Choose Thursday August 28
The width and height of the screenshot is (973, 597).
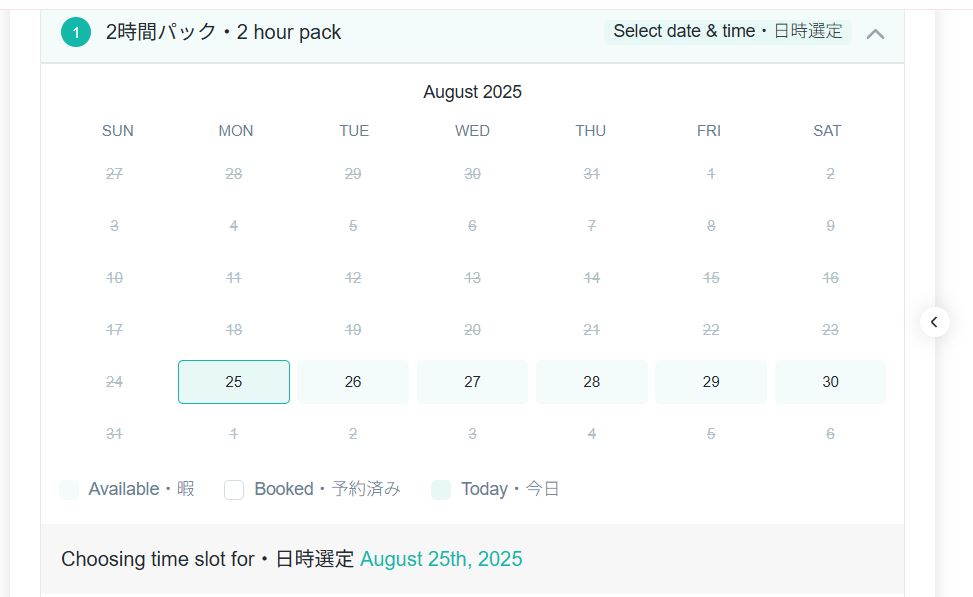[591, 382]
